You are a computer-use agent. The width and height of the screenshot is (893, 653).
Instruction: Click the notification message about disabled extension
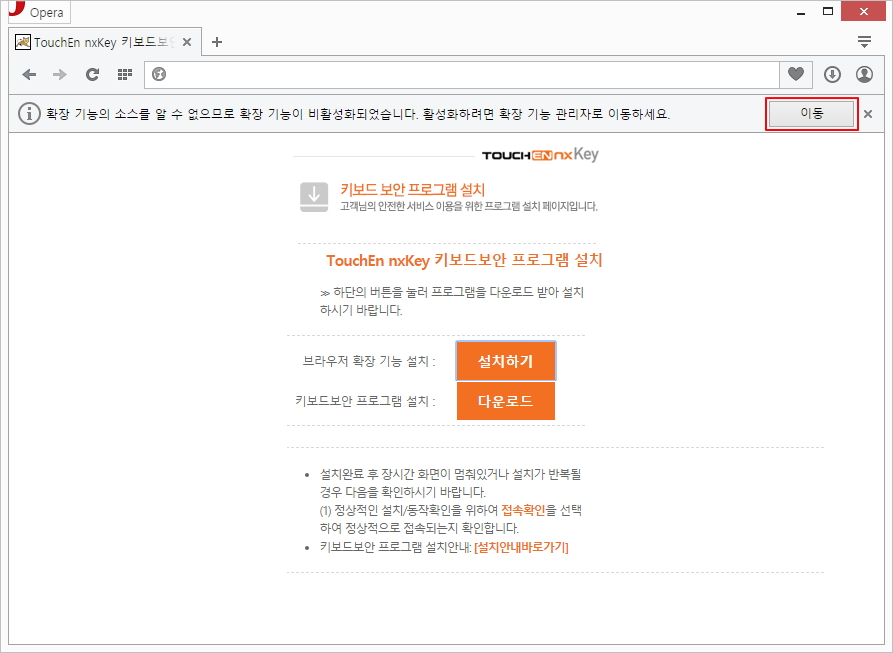coord(358,114)
